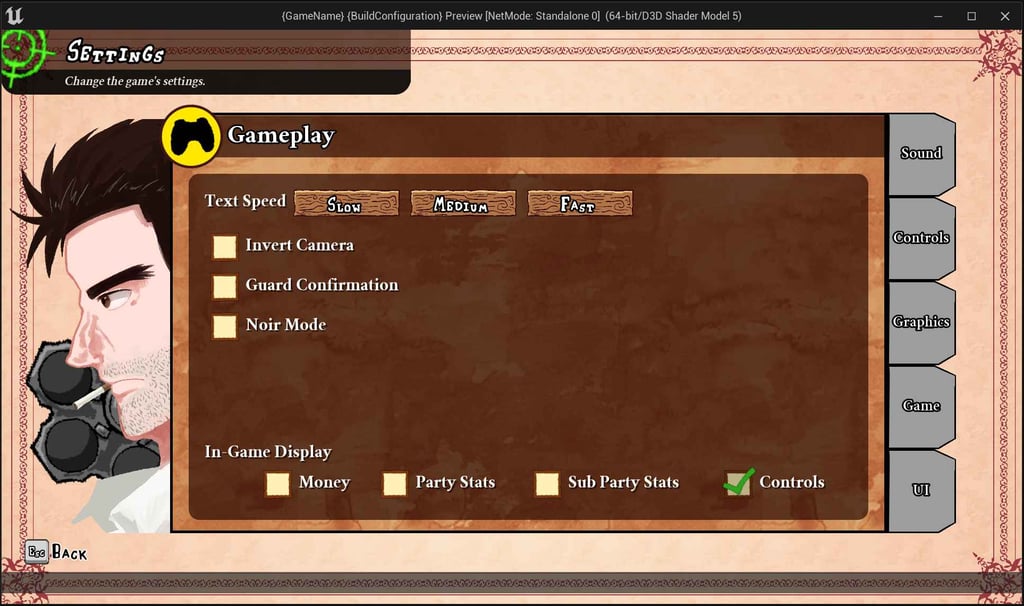Click the Unreal Engine logo in title bar

[14, 15]
